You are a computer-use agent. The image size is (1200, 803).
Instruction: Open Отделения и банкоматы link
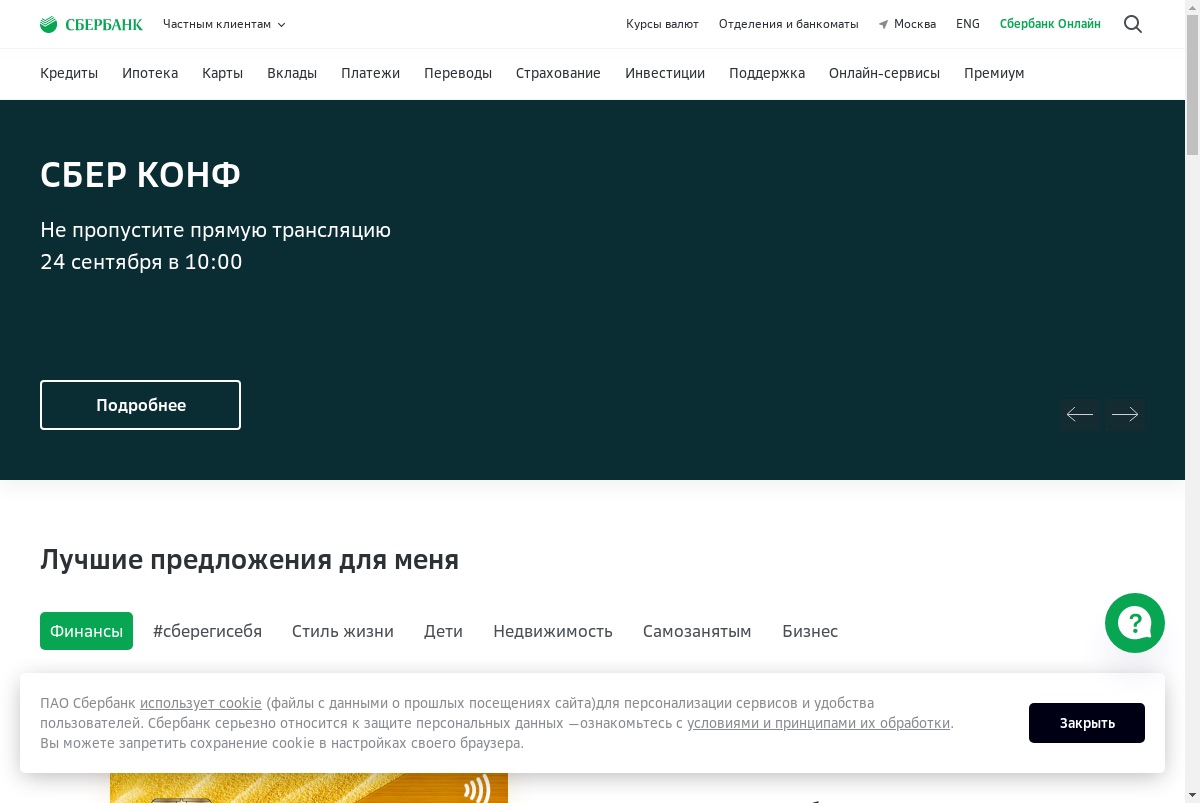pos(788,24)
